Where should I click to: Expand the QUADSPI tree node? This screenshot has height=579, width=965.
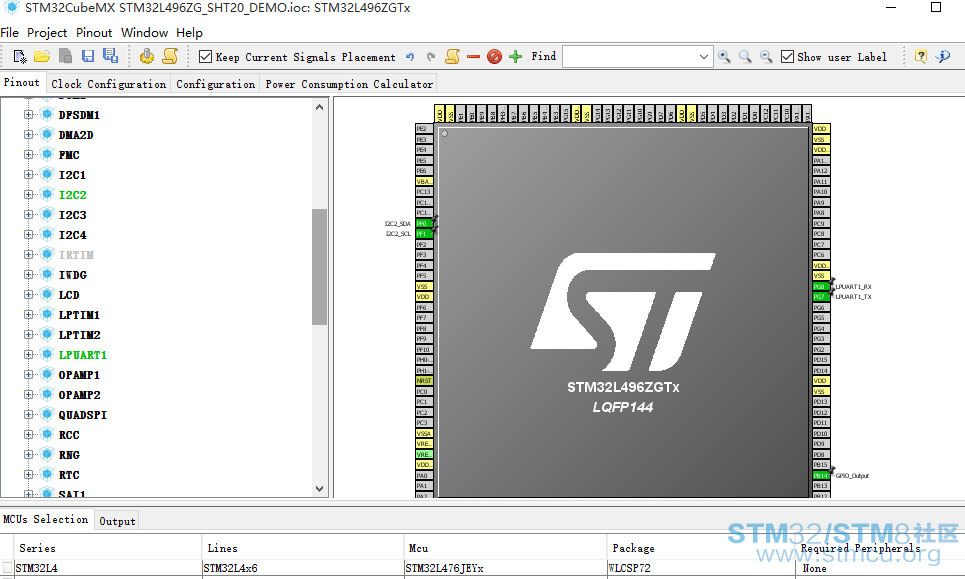(28, 415)
